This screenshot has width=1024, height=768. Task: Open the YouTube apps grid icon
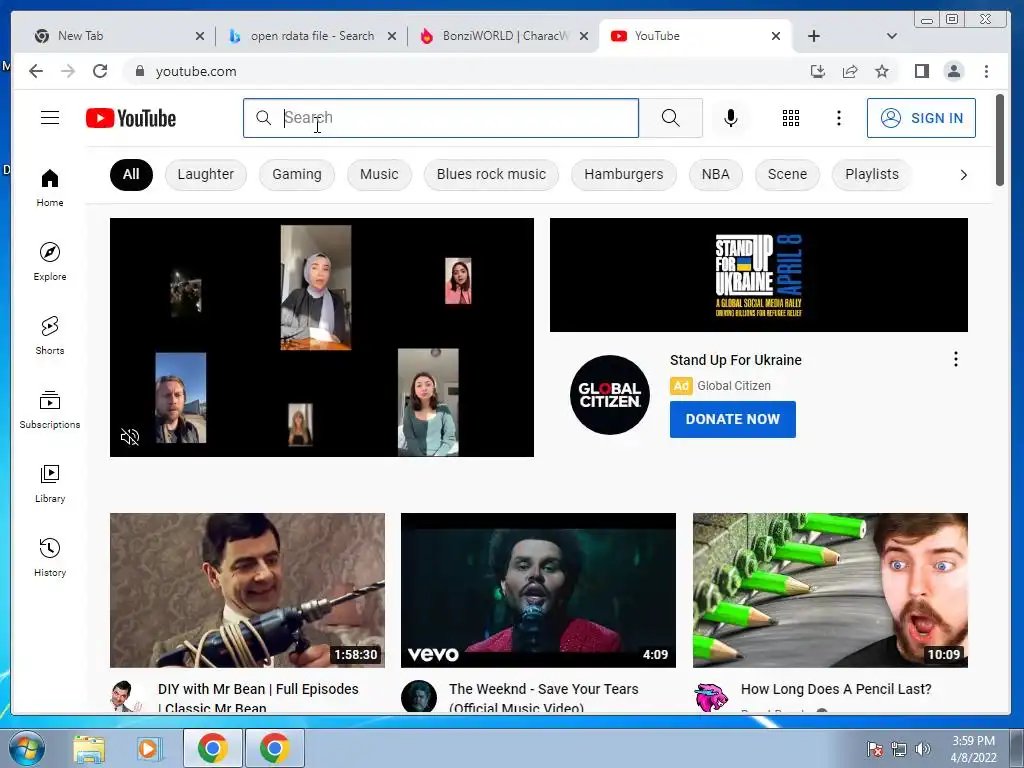tap(791, 118)
